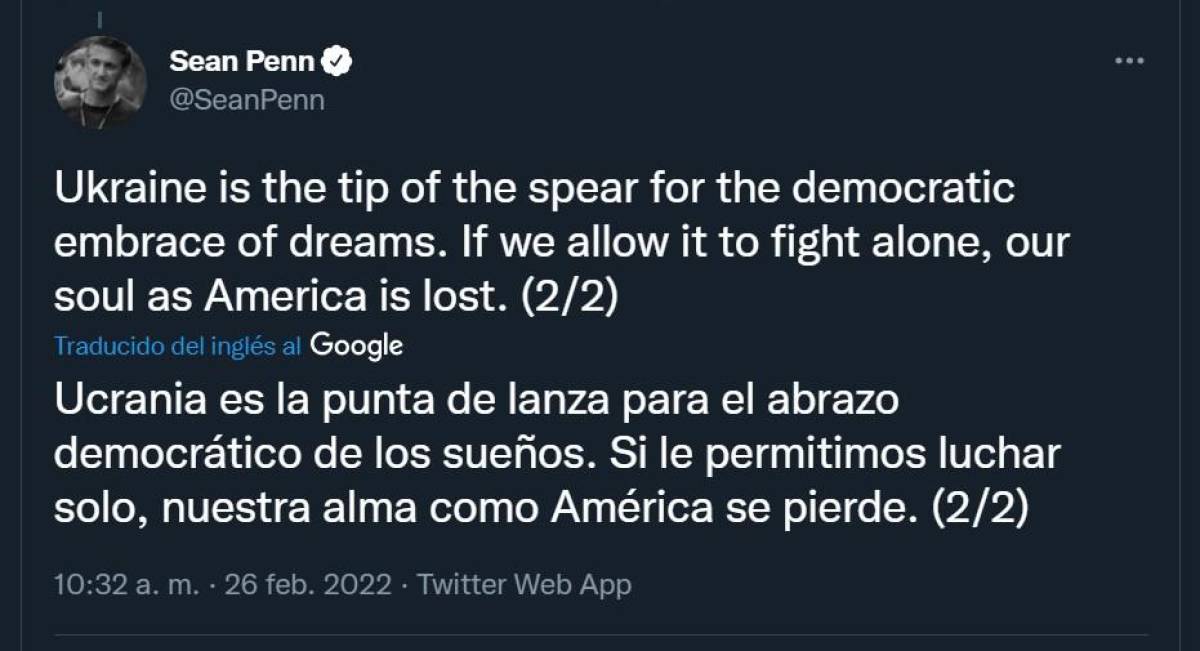Click the verified badge next to Sean Penn

[x=334, y=60]
